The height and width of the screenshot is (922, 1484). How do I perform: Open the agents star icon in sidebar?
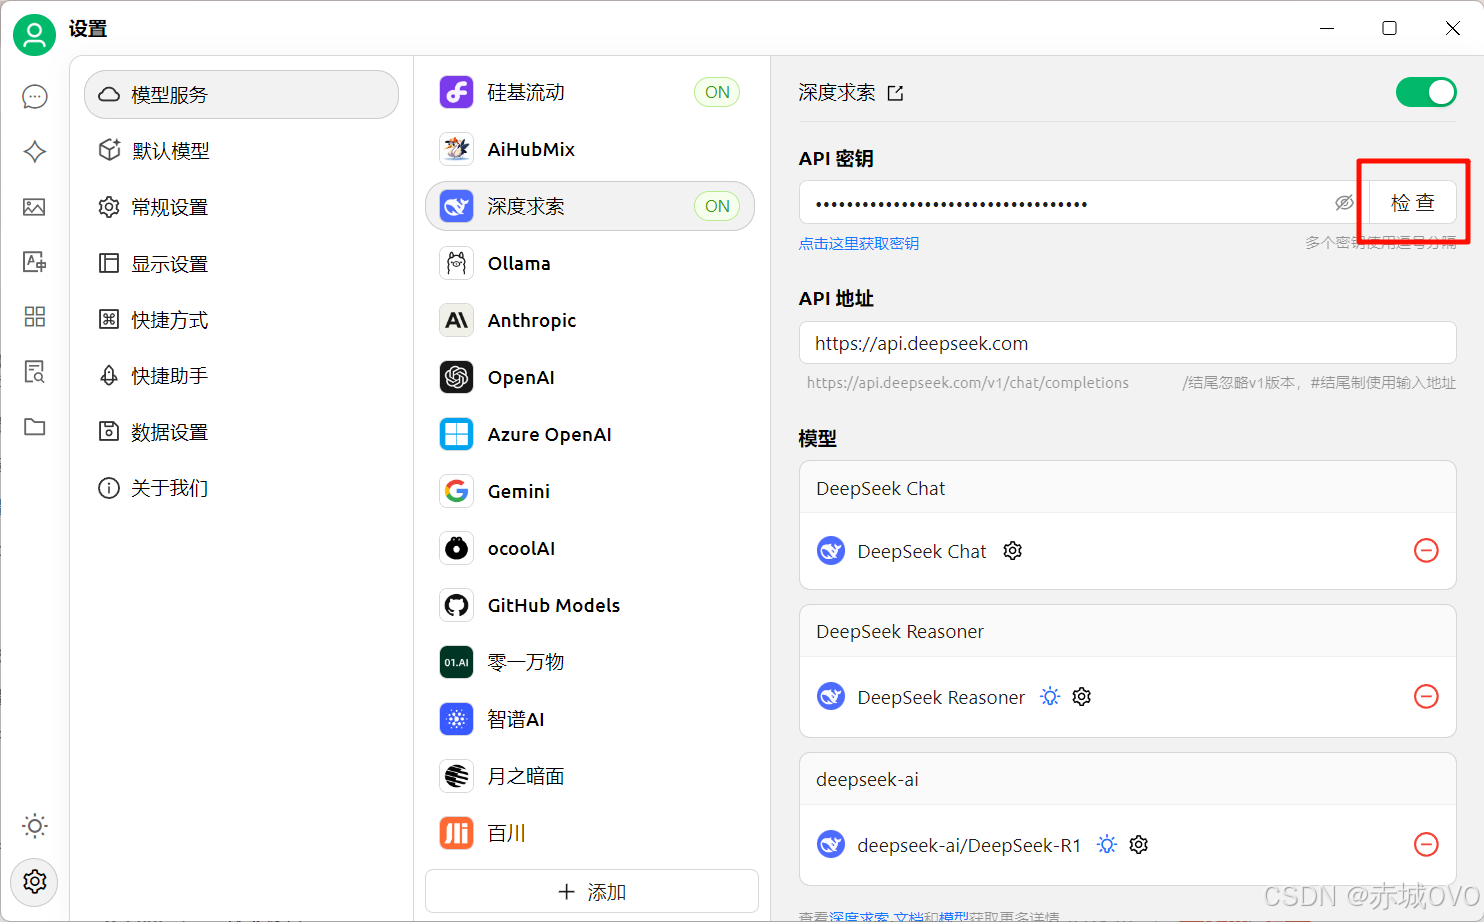(x=35, y=151)
